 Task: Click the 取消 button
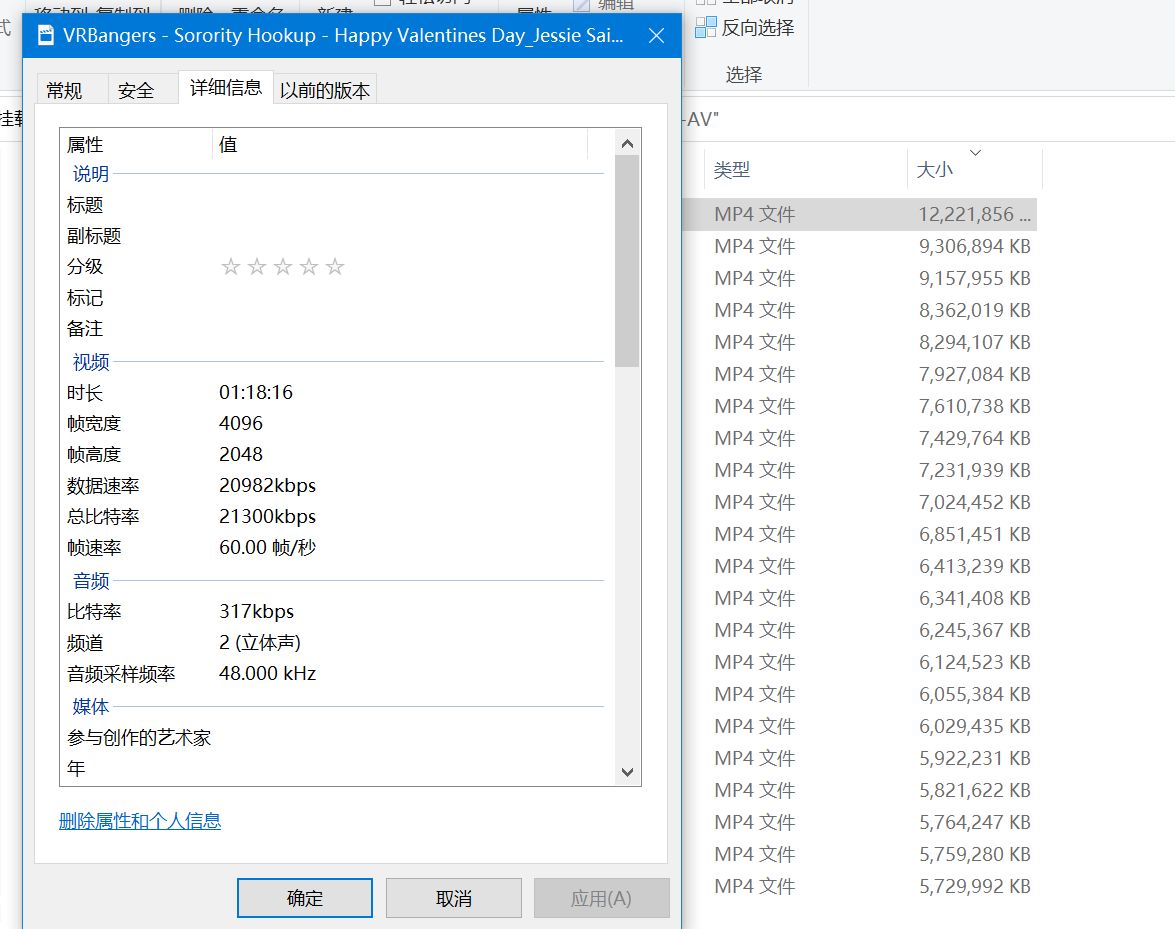click(x=453, y=898)
